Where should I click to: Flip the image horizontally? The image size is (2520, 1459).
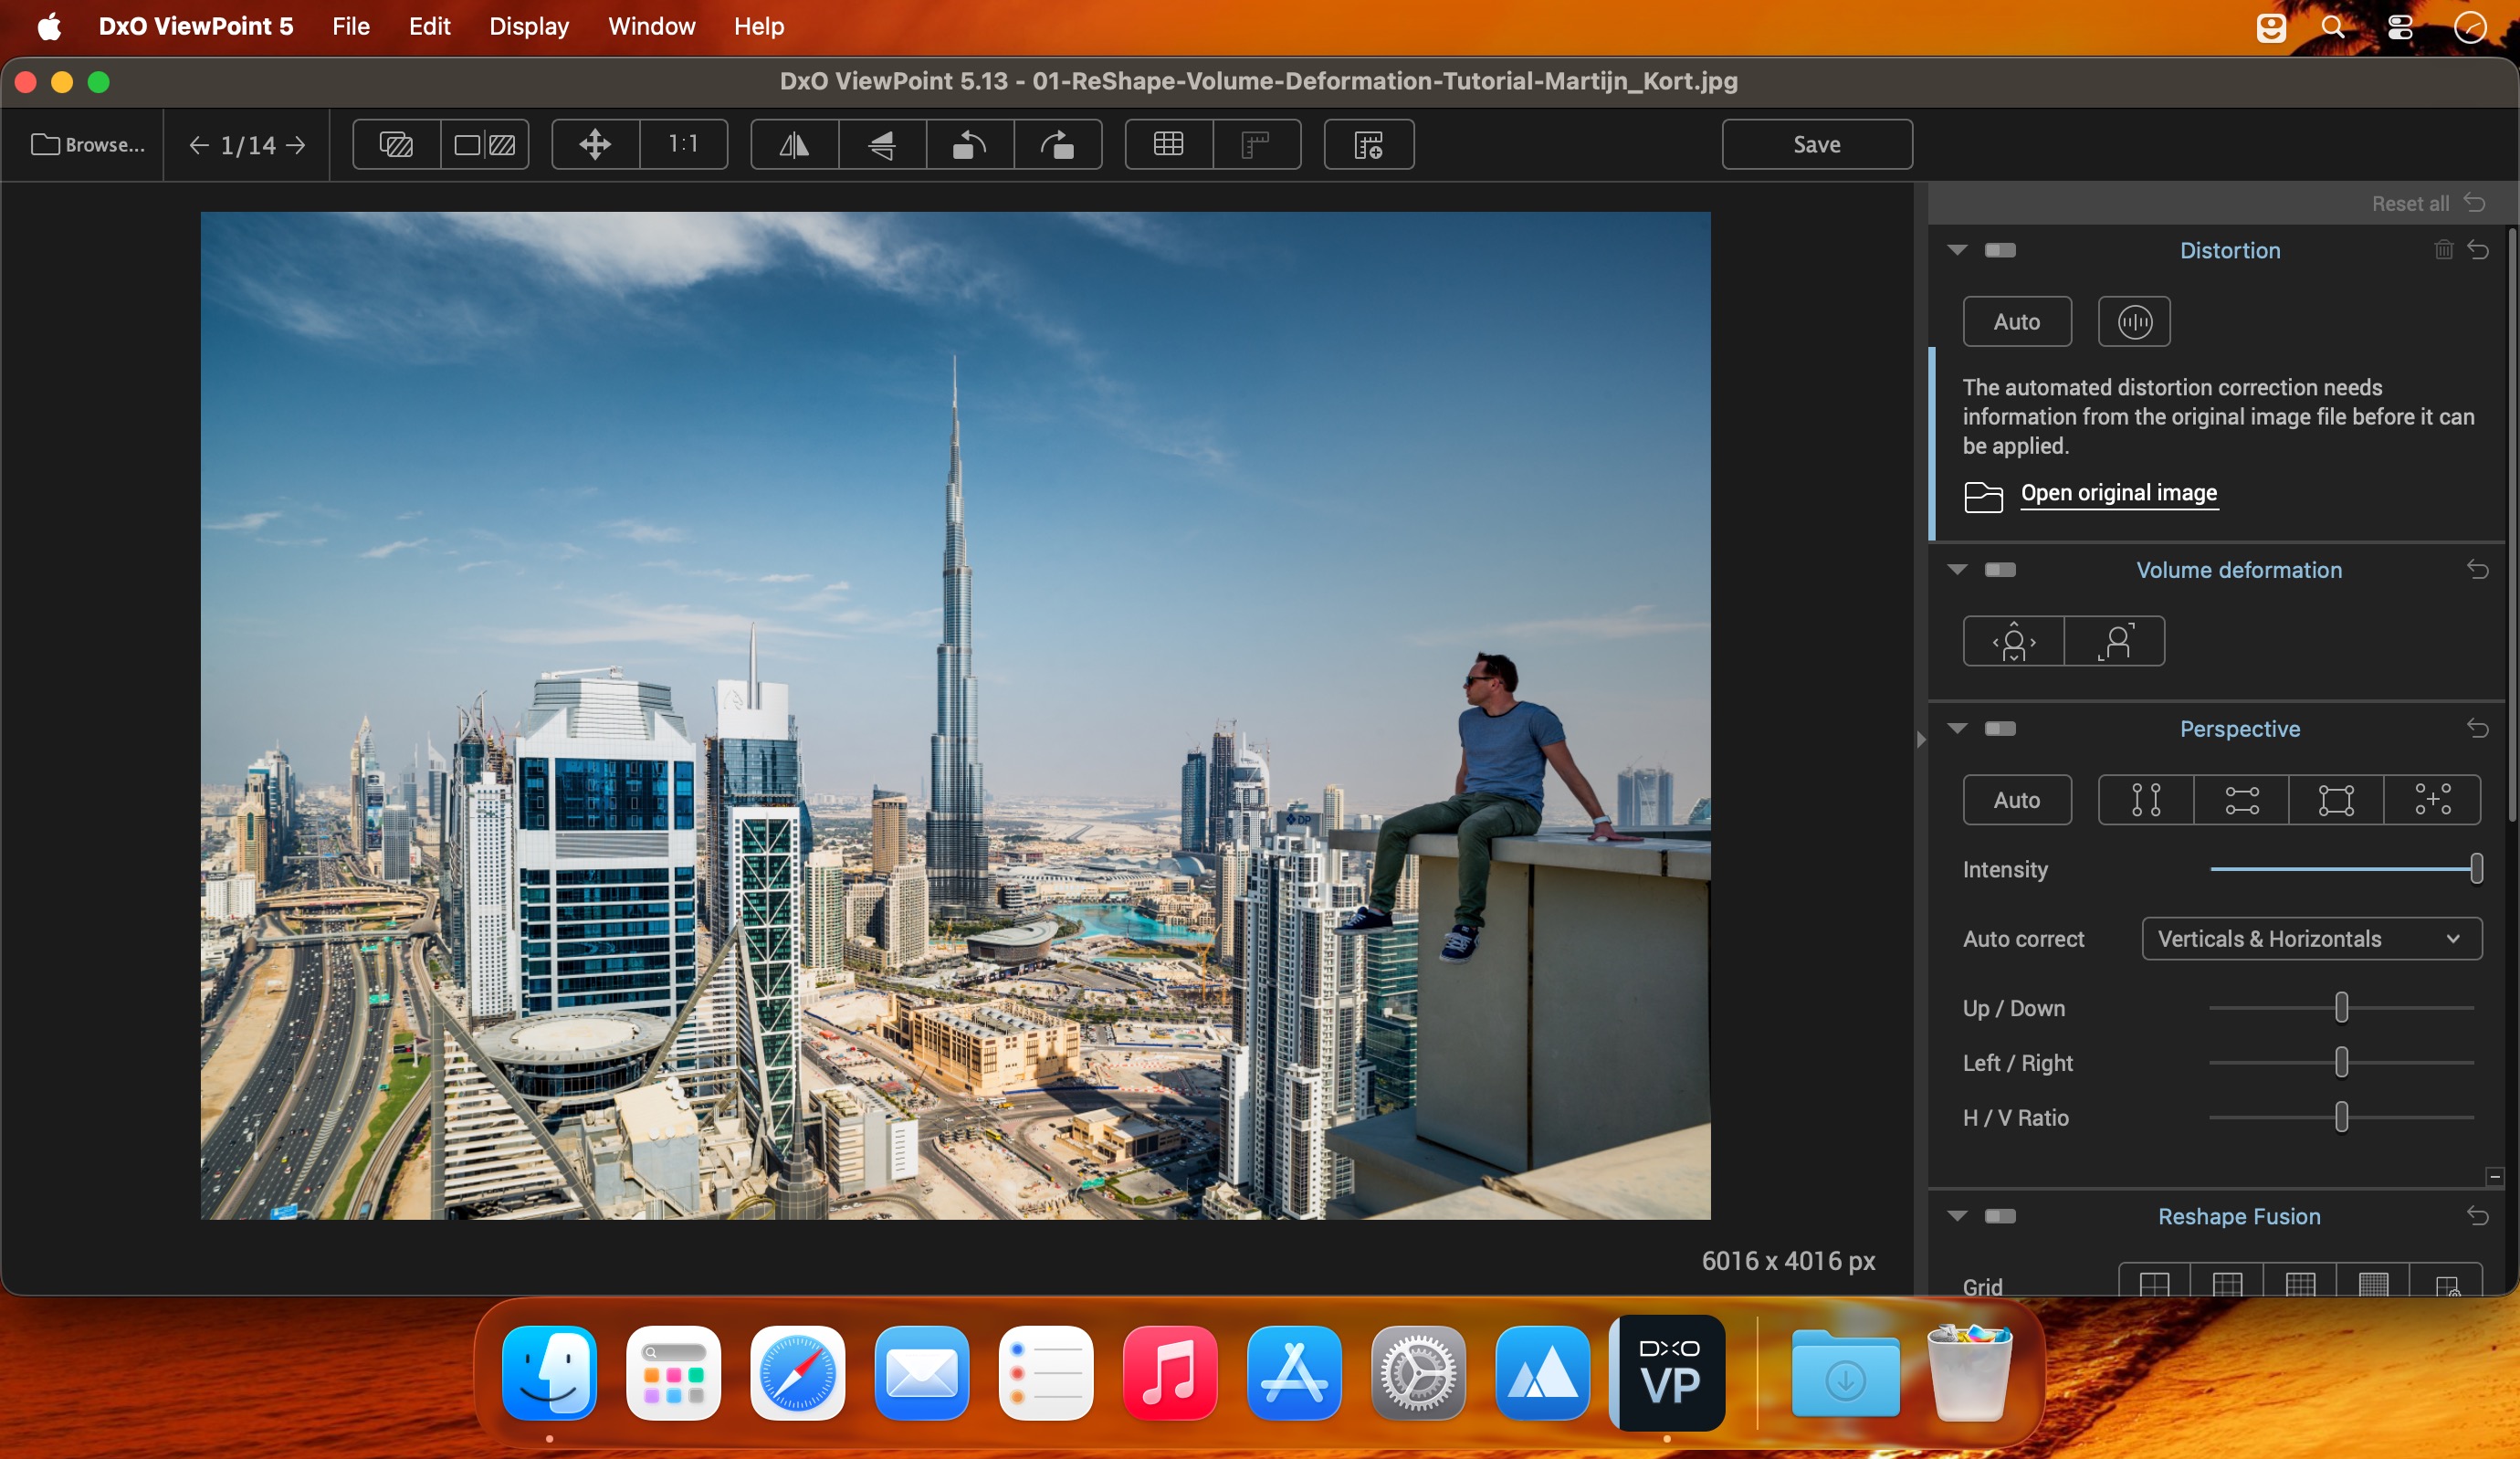pos(795,145)
